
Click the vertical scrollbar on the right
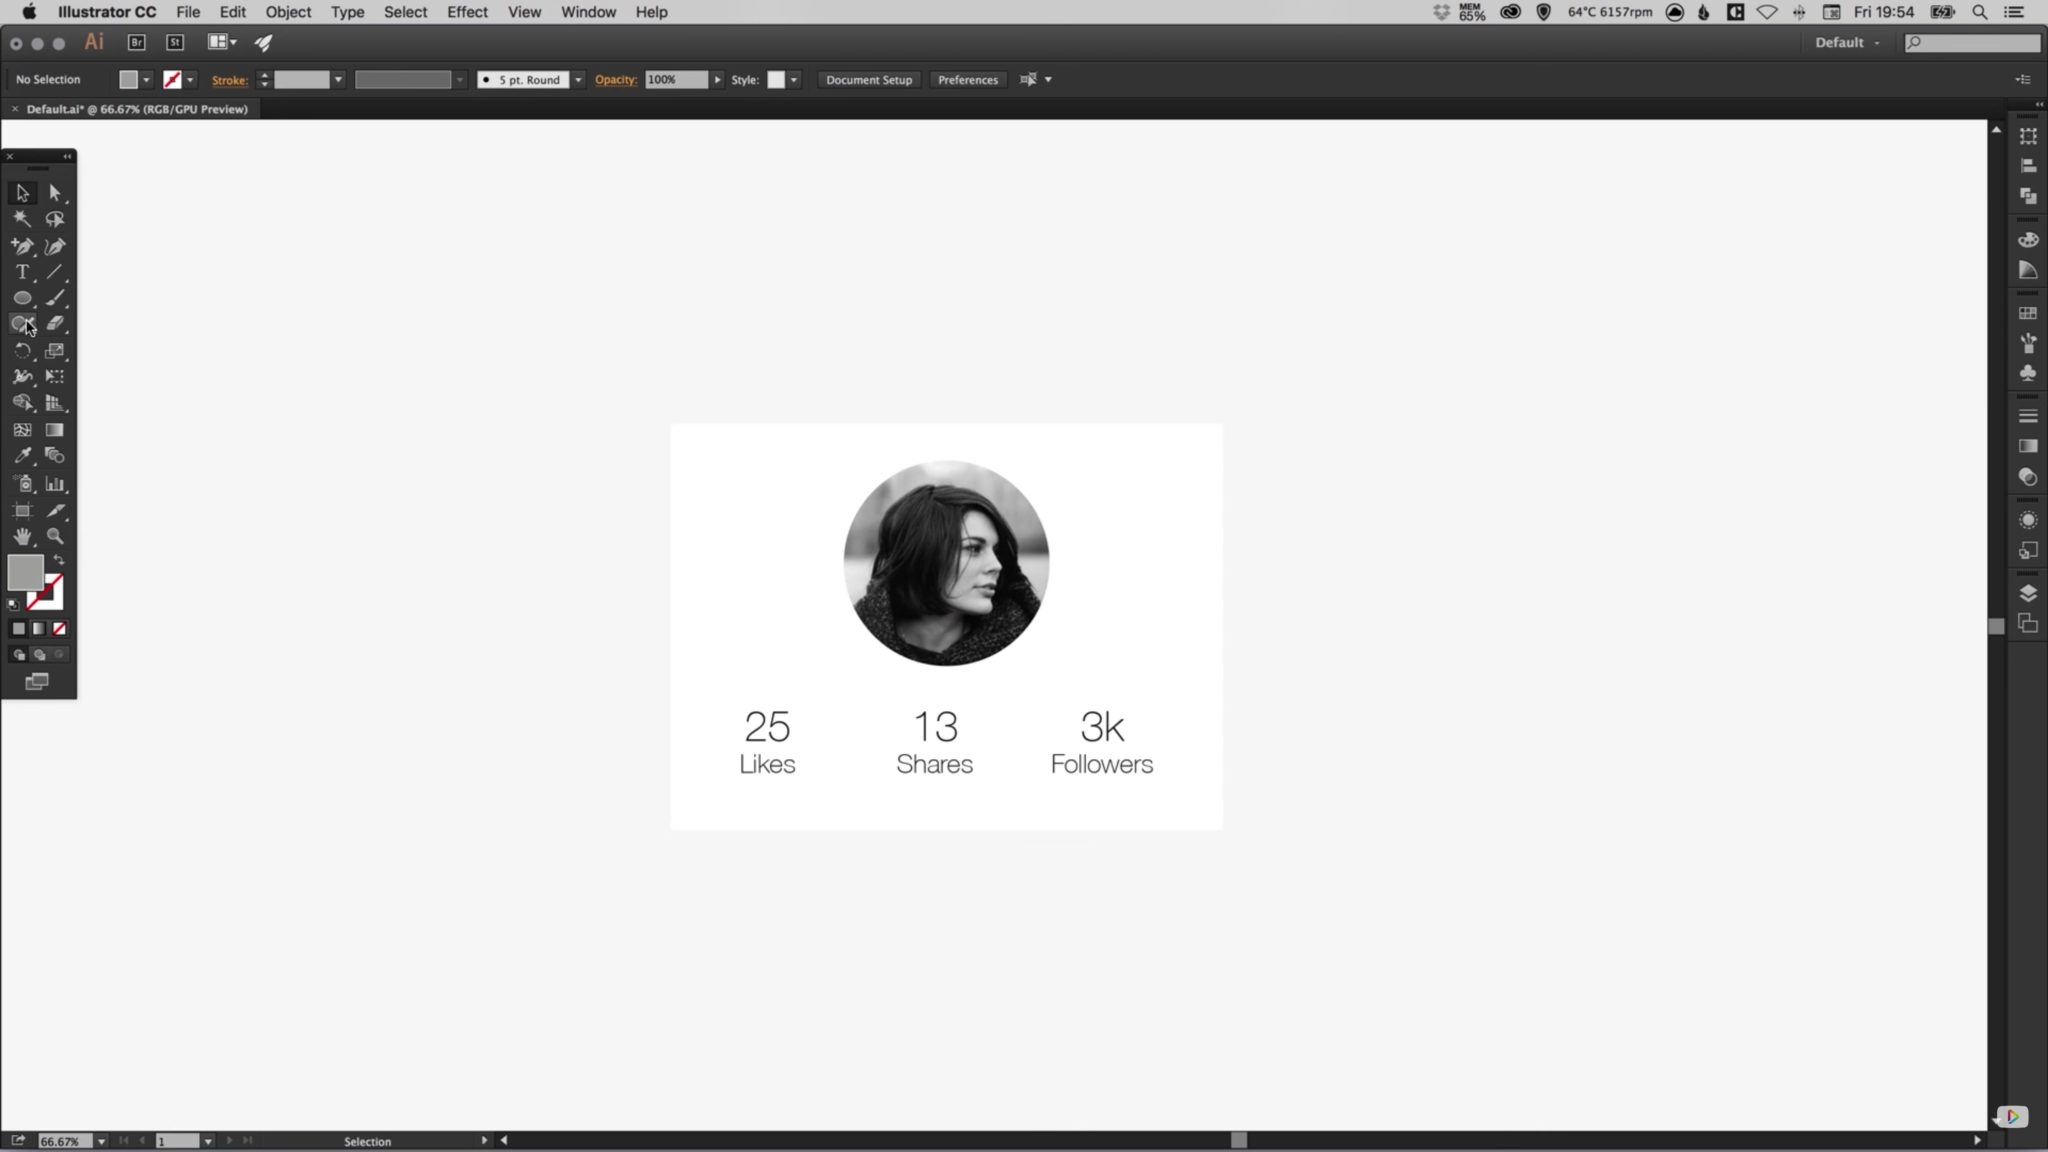[x=1996, y=625]
